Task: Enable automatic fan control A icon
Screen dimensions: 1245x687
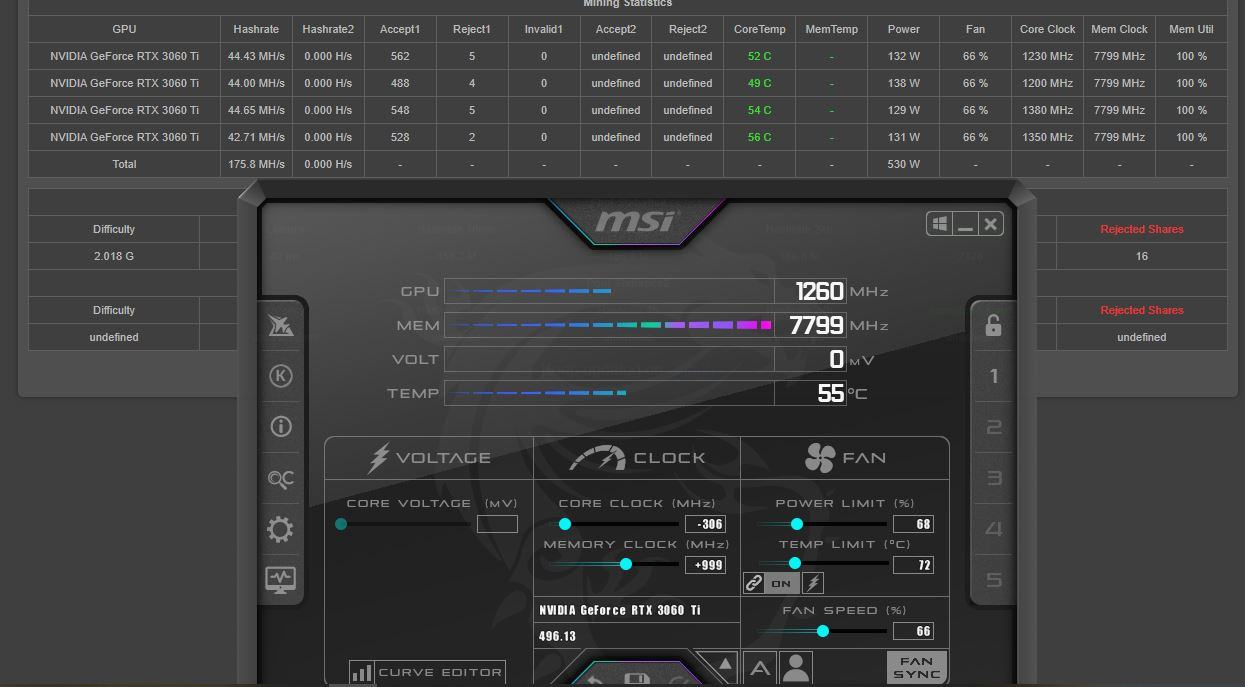Action: (x=760, y=668)
